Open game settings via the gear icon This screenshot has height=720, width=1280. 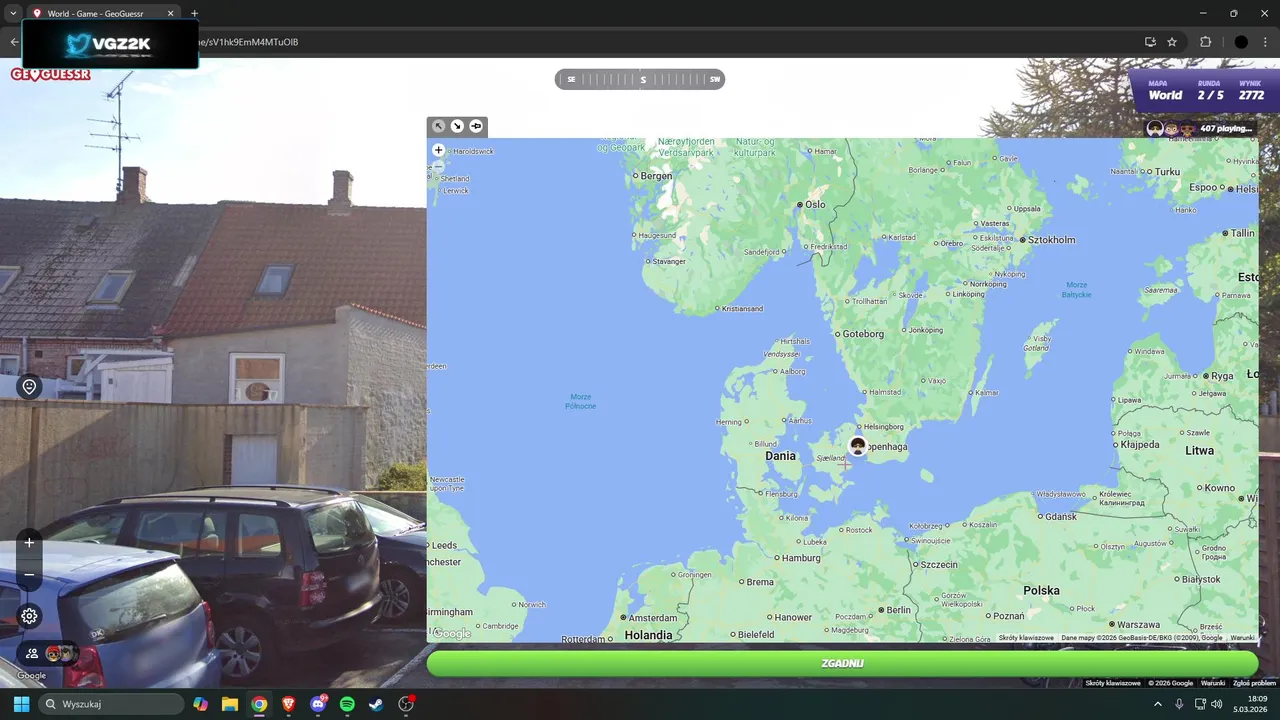click(x=29, y=616)
